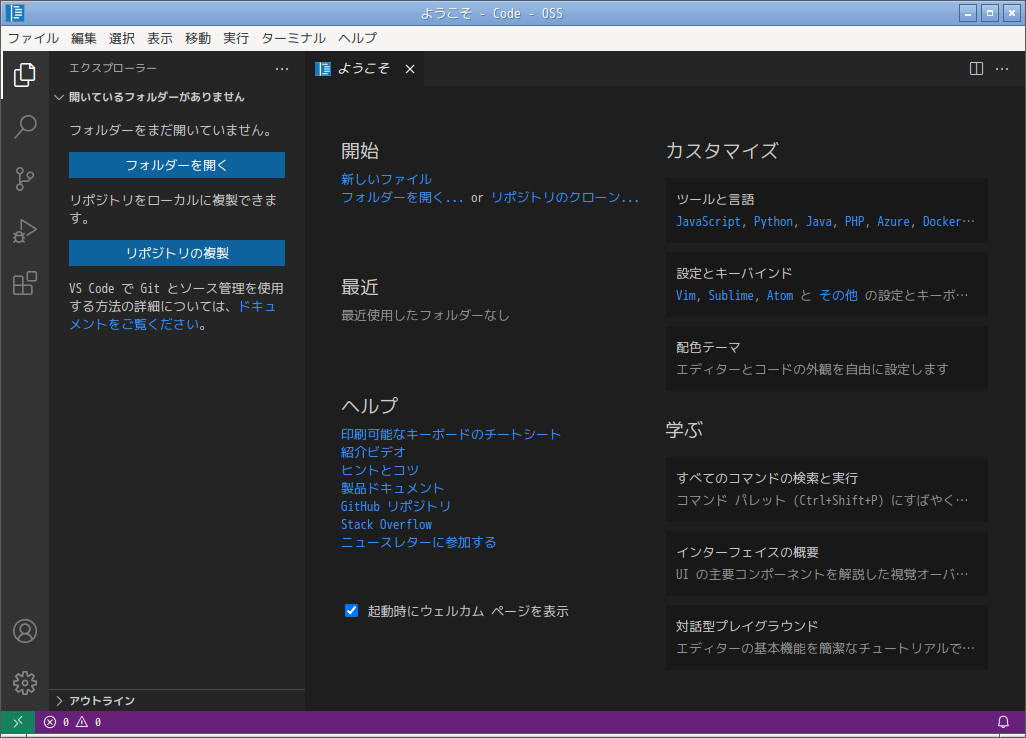
Task: Open the Manage gear icon
Action: pos(25,683)
